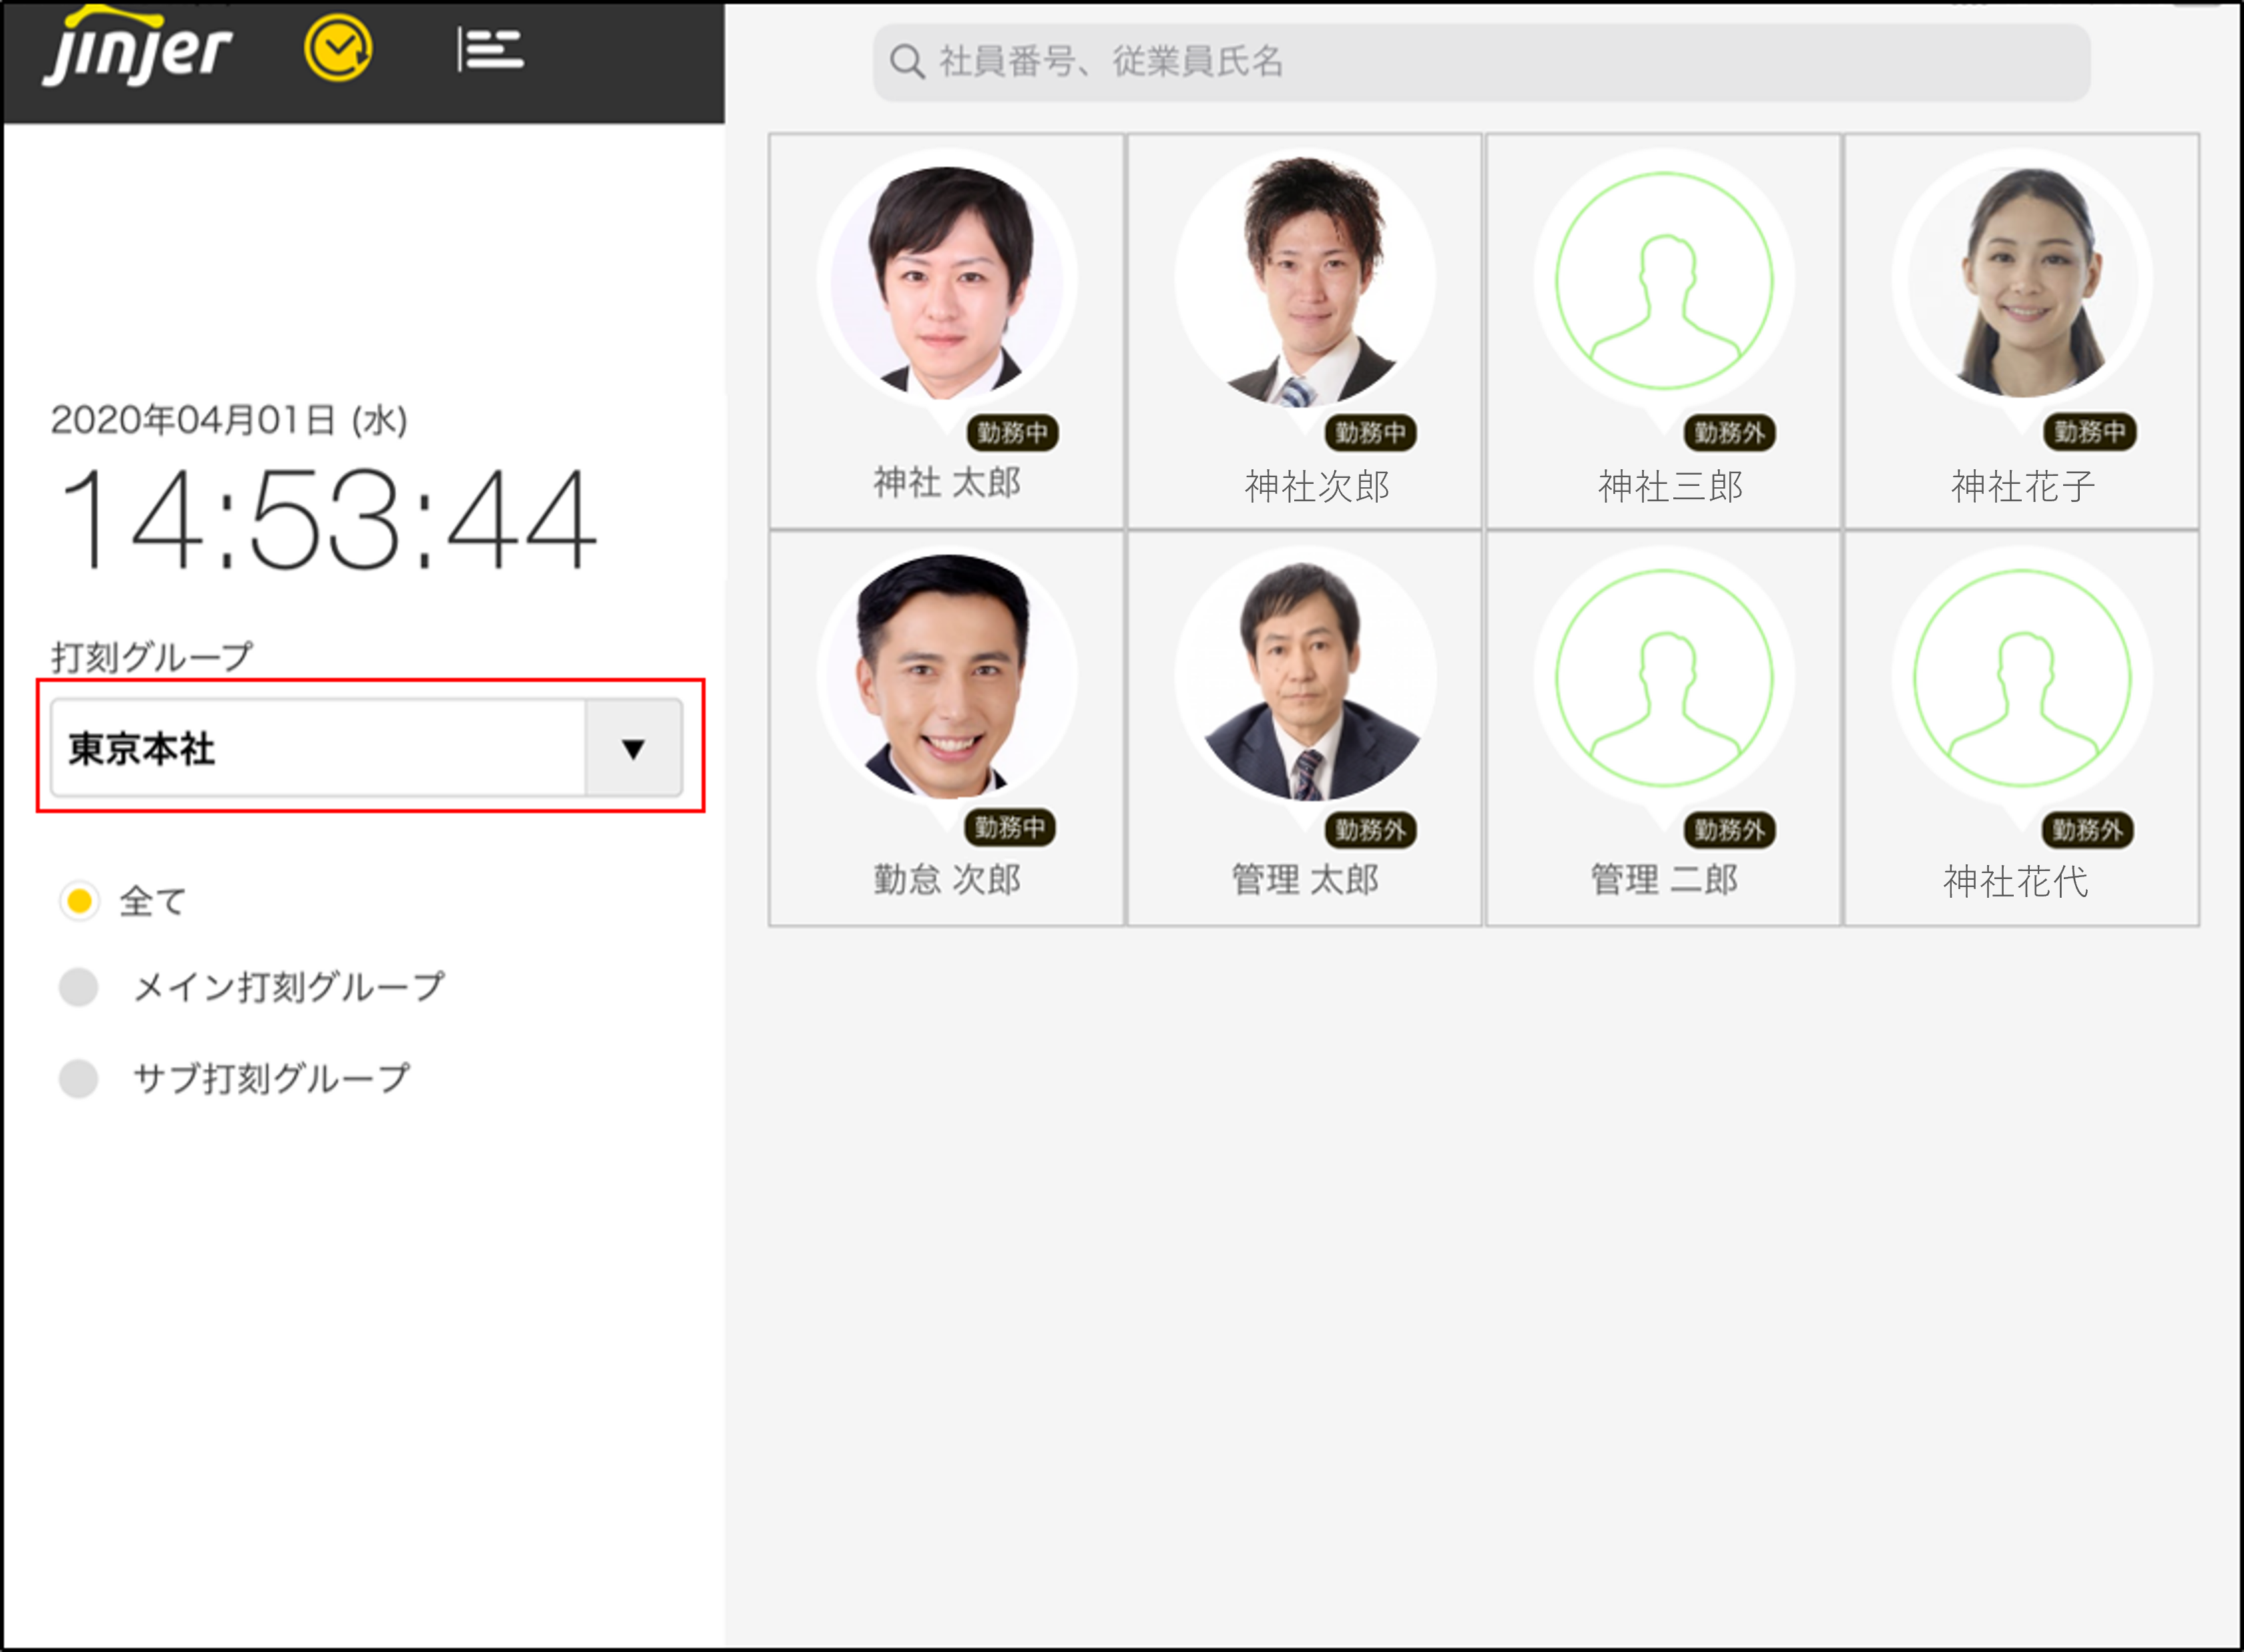Select メイン打刻グループ radio option

click(x=79, y=987)
